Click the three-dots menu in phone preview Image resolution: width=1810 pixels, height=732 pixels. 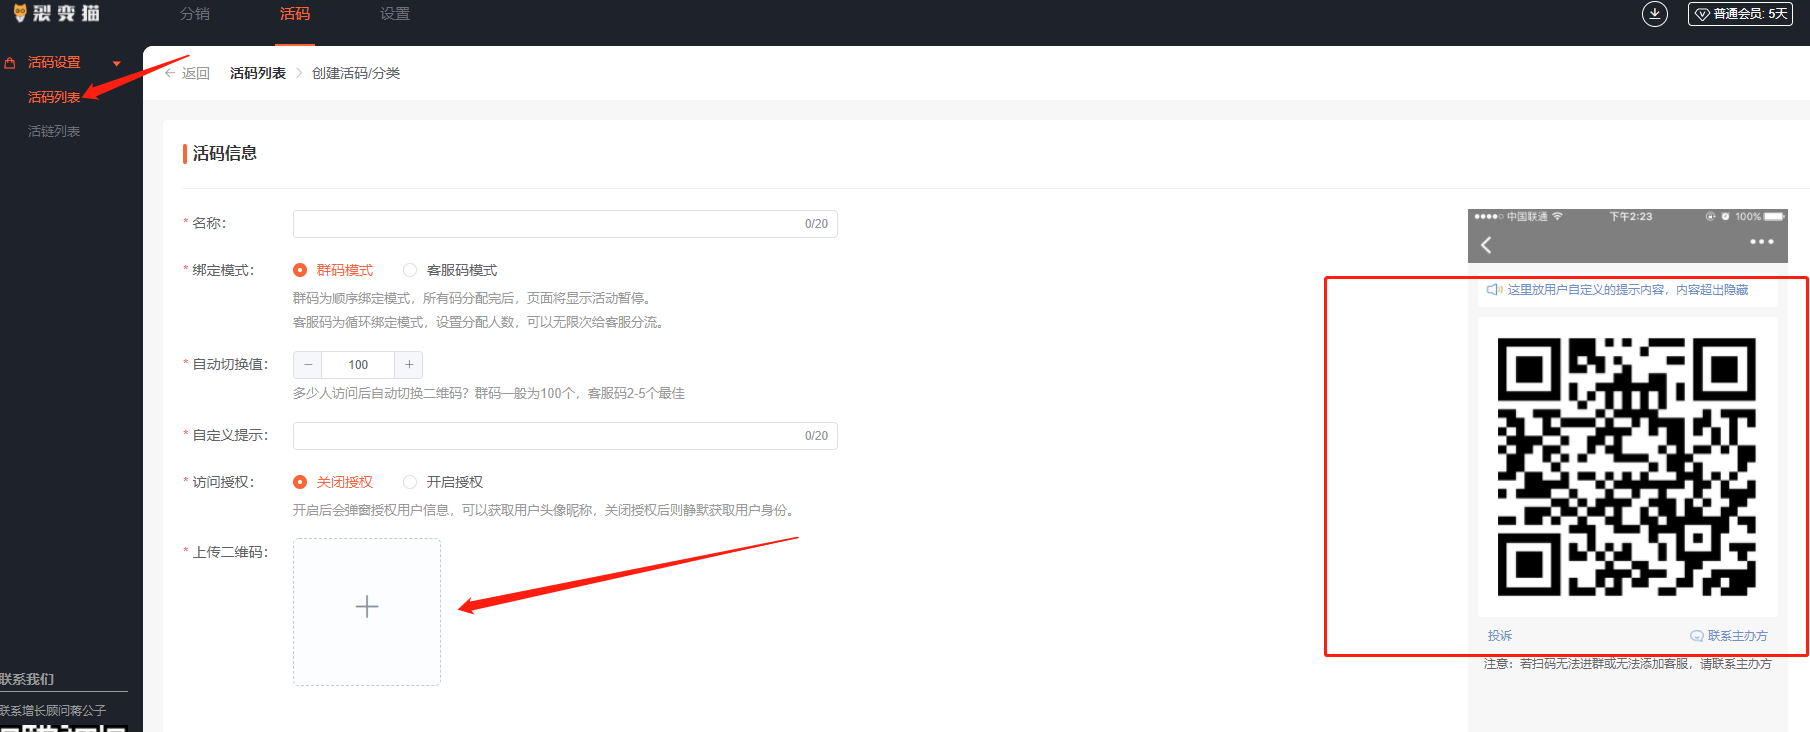click(1762, 242)
